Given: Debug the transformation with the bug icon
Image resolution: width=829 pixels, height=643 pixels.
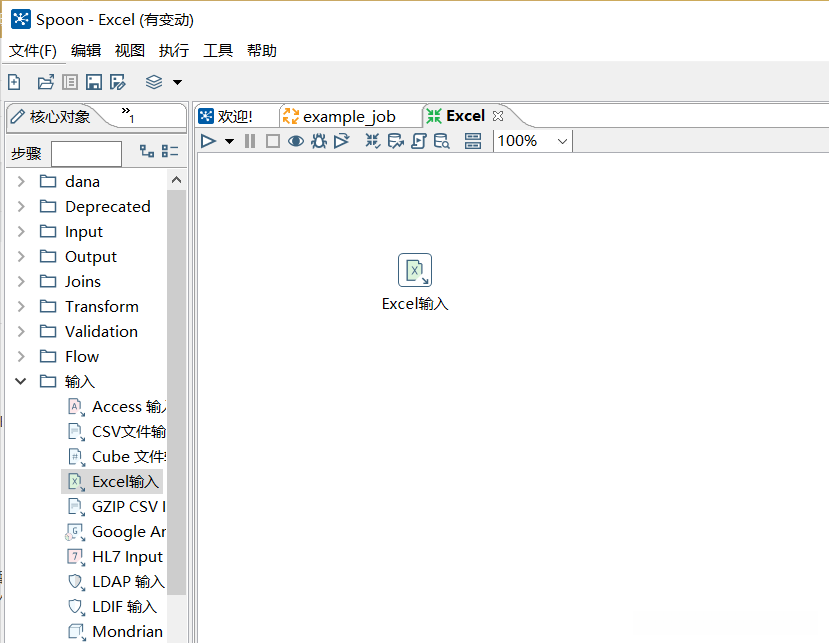Looking at the screenshot, I should click(x=319, y=141).
